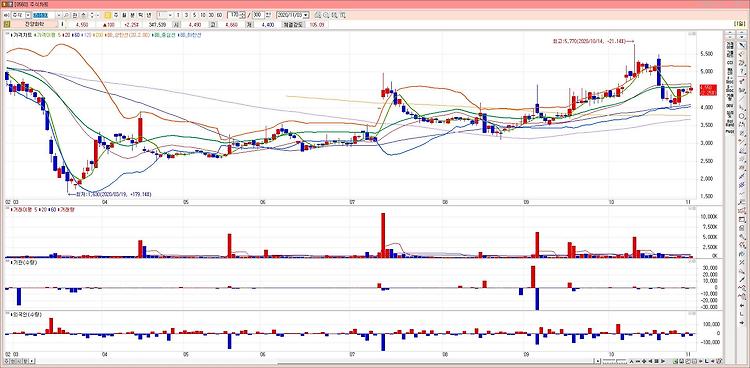The image size is (750, 368).
Task: Select the 30 interval button
Action: (x=211, y=15)
